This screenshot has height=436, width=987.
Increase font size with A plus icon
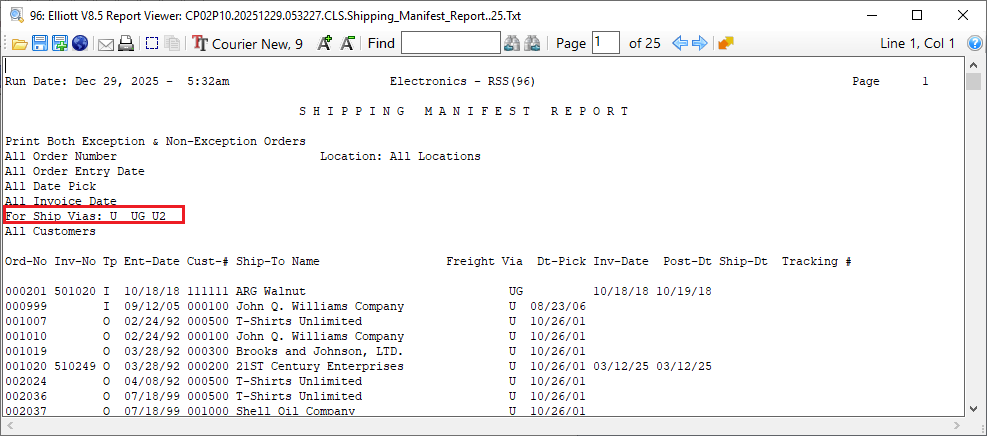point(324,43)
